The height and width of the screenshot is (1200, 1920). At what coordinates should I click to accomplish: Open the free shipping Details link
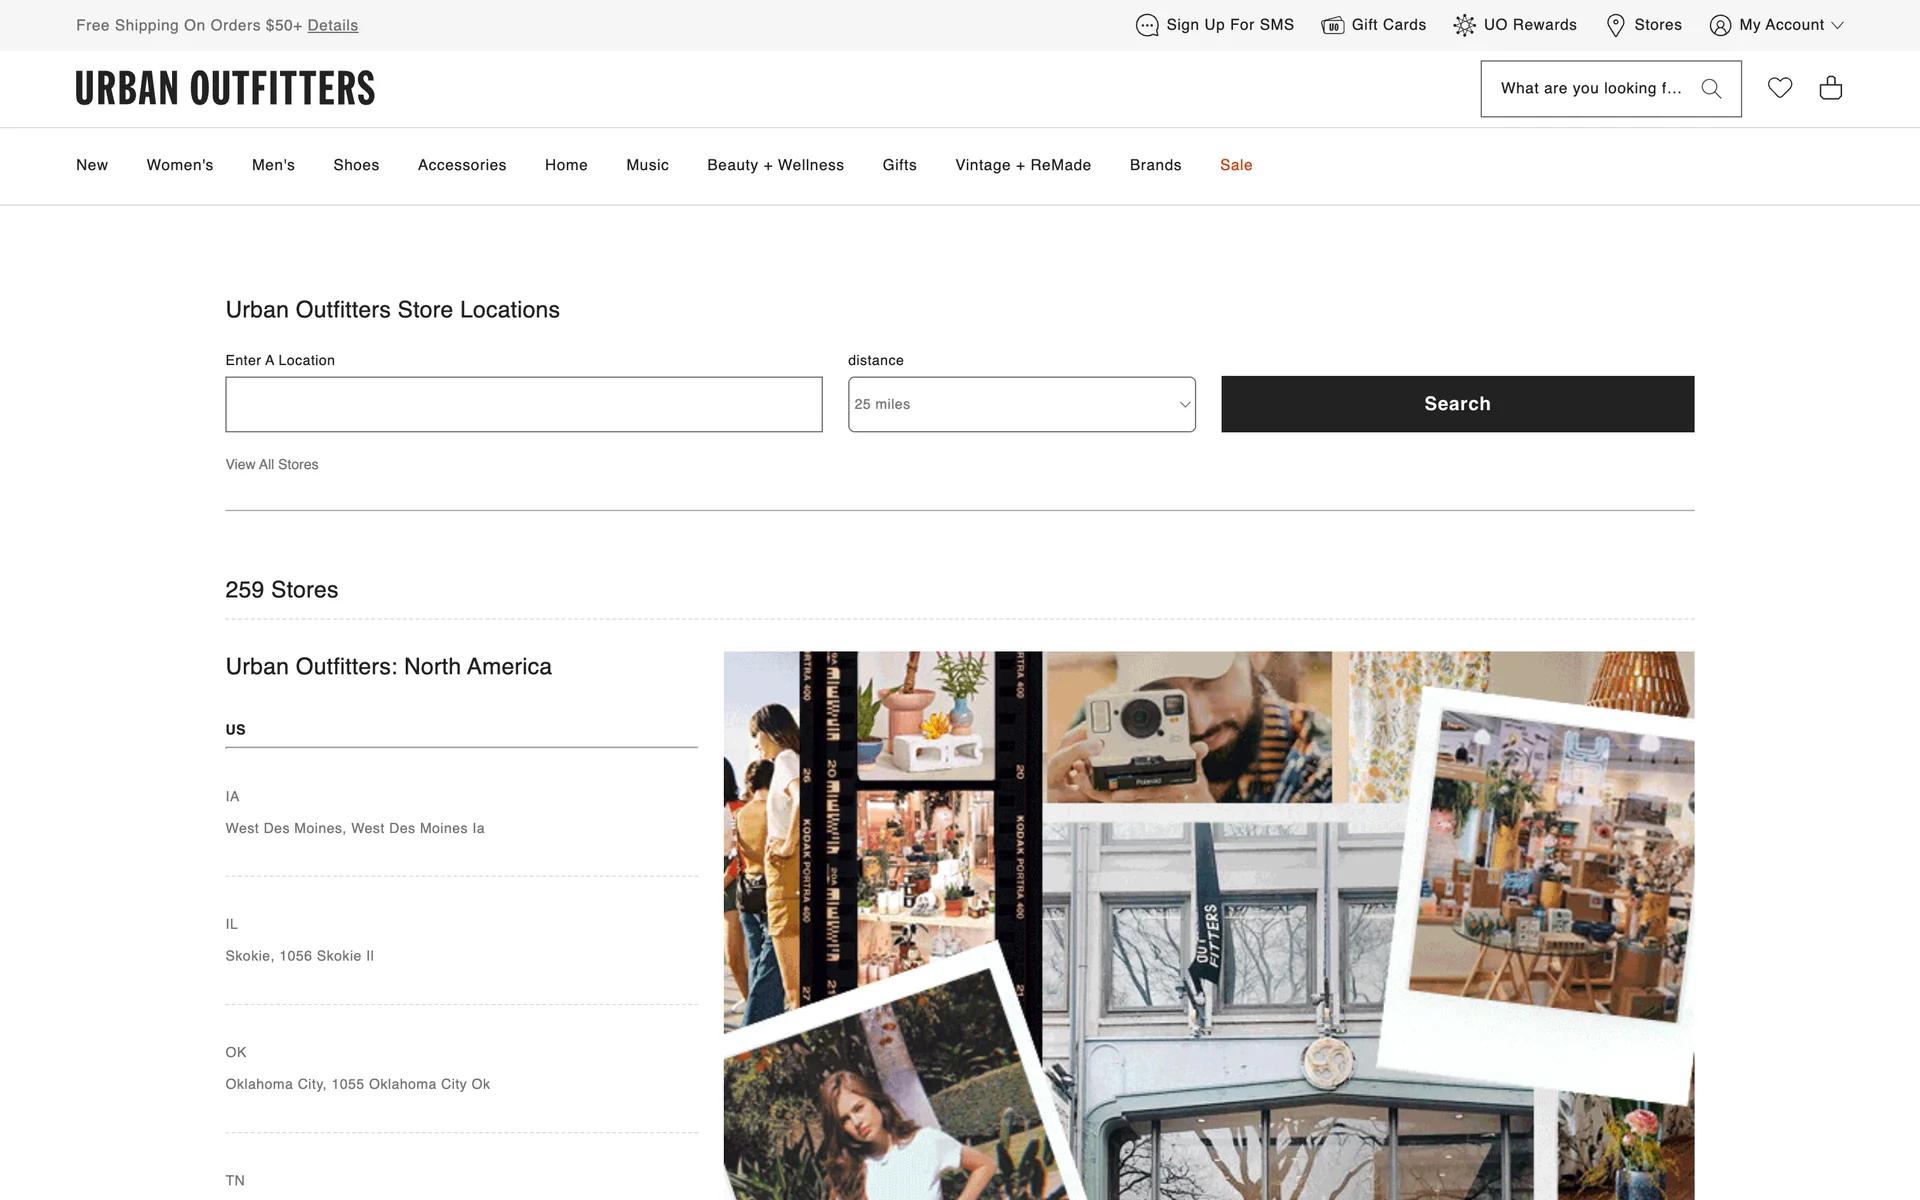(x=332, y=26)
